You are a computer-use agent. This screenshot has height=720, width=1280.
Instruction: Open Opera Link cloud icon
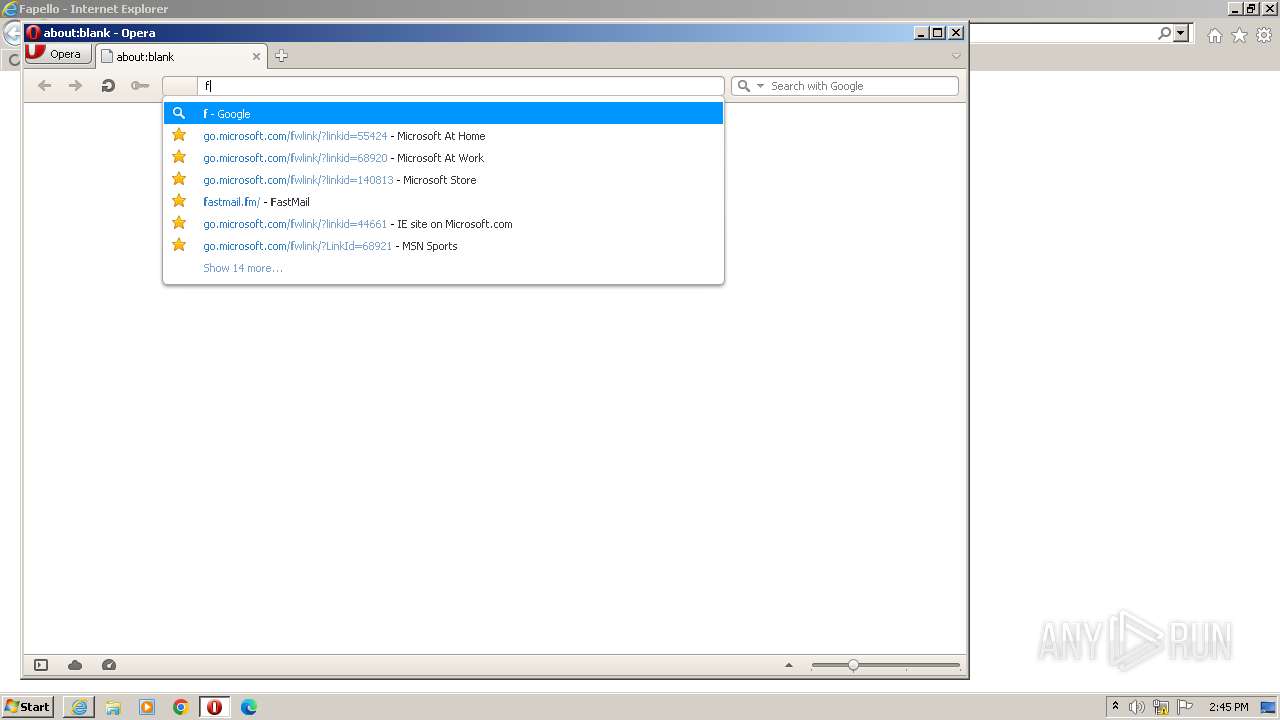(75, 665)
